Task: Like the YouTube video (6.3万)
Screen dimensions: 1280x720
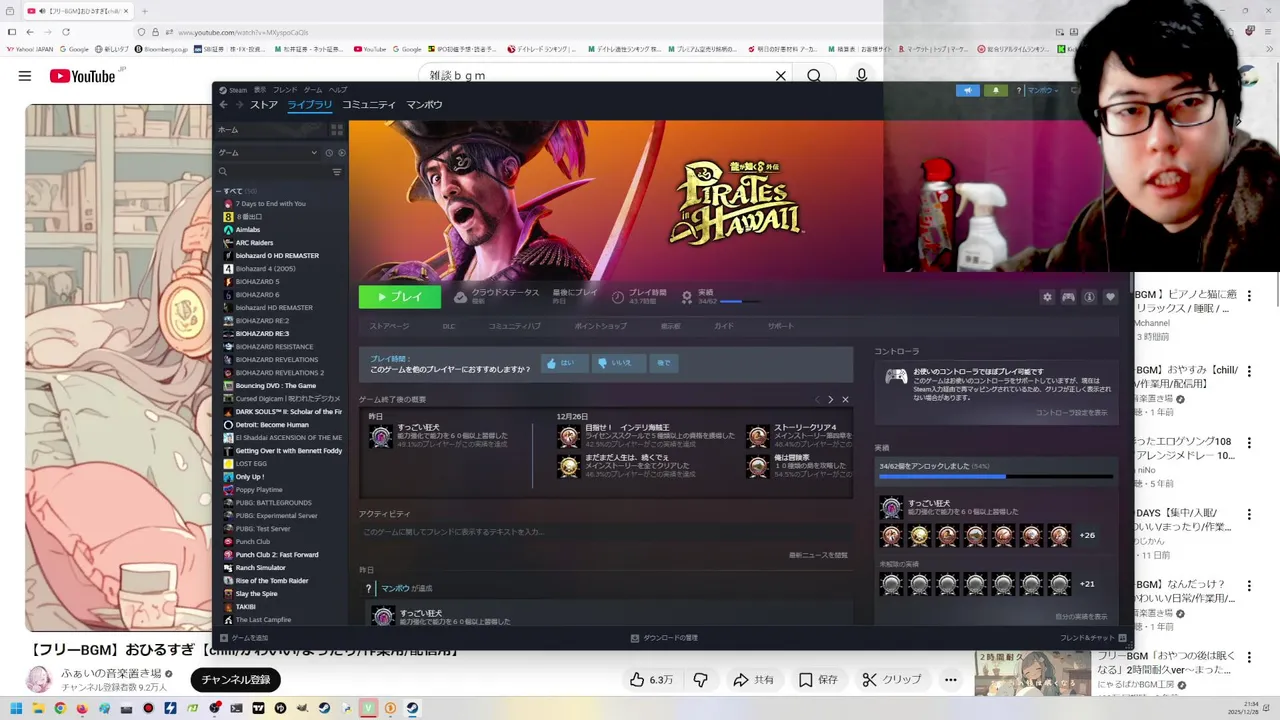Action: point(651,680)
